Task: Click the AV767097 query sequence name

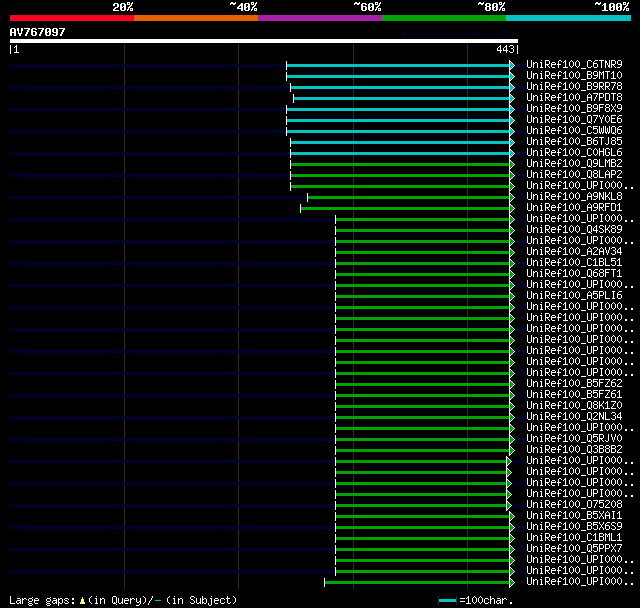Action: point(38,32)
